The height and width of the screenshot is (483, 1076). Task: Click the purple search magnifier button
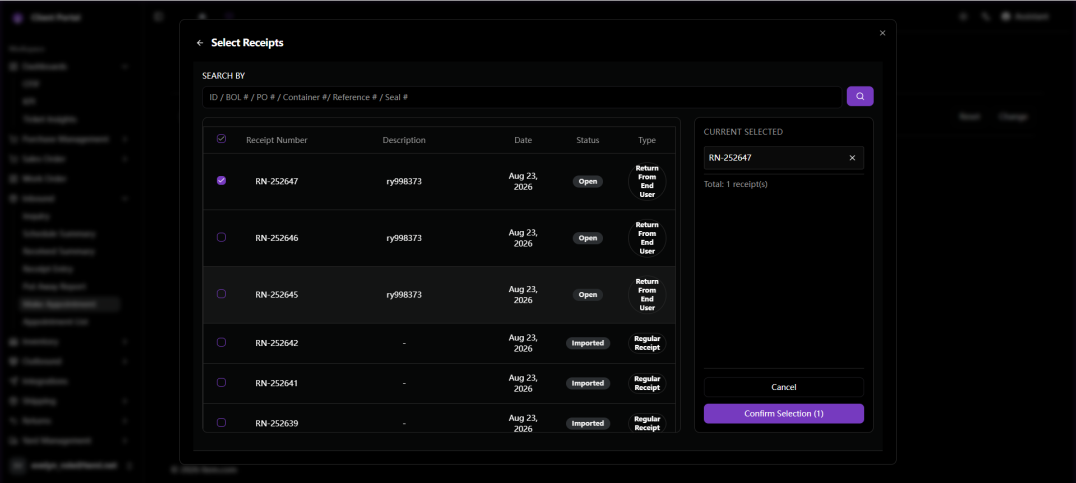click(x=860, y=96)
